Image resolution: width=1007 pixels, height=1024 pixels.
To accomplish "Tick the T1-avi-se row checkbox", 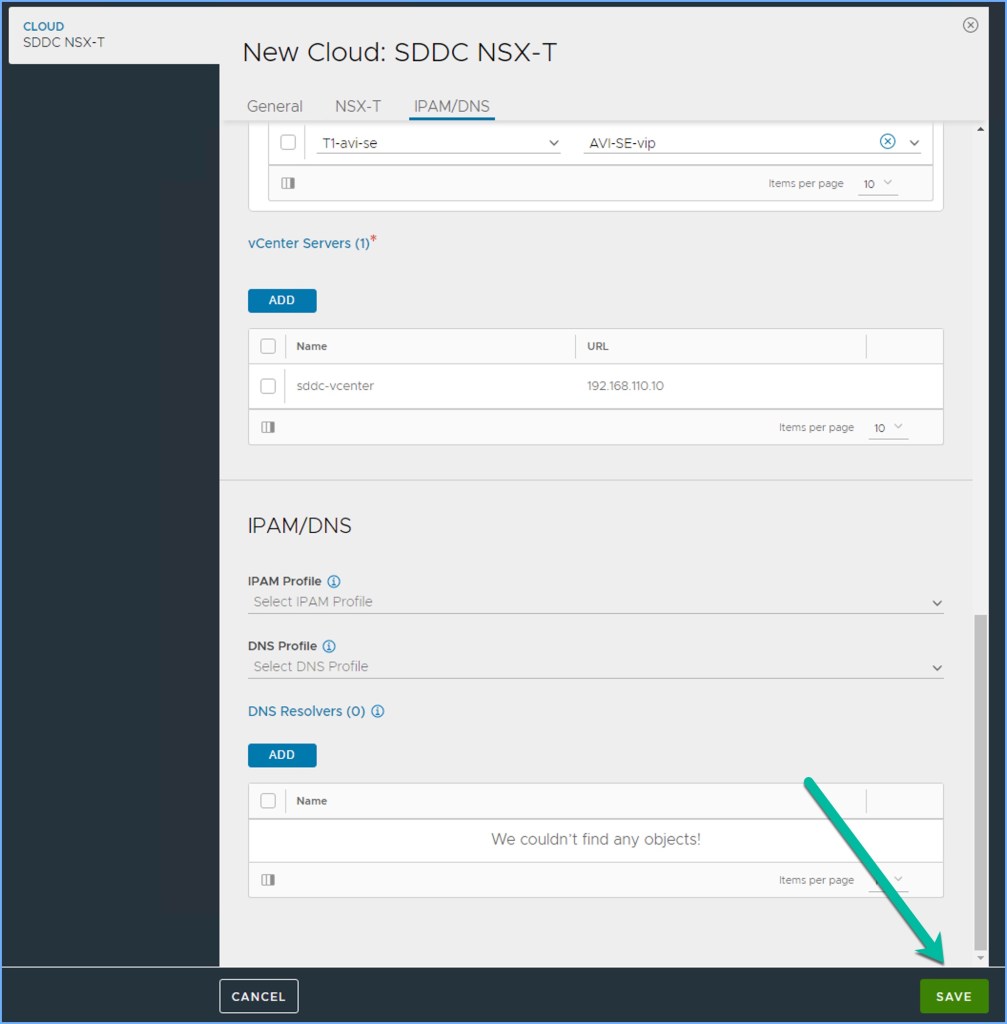I will tap(288, 142).
